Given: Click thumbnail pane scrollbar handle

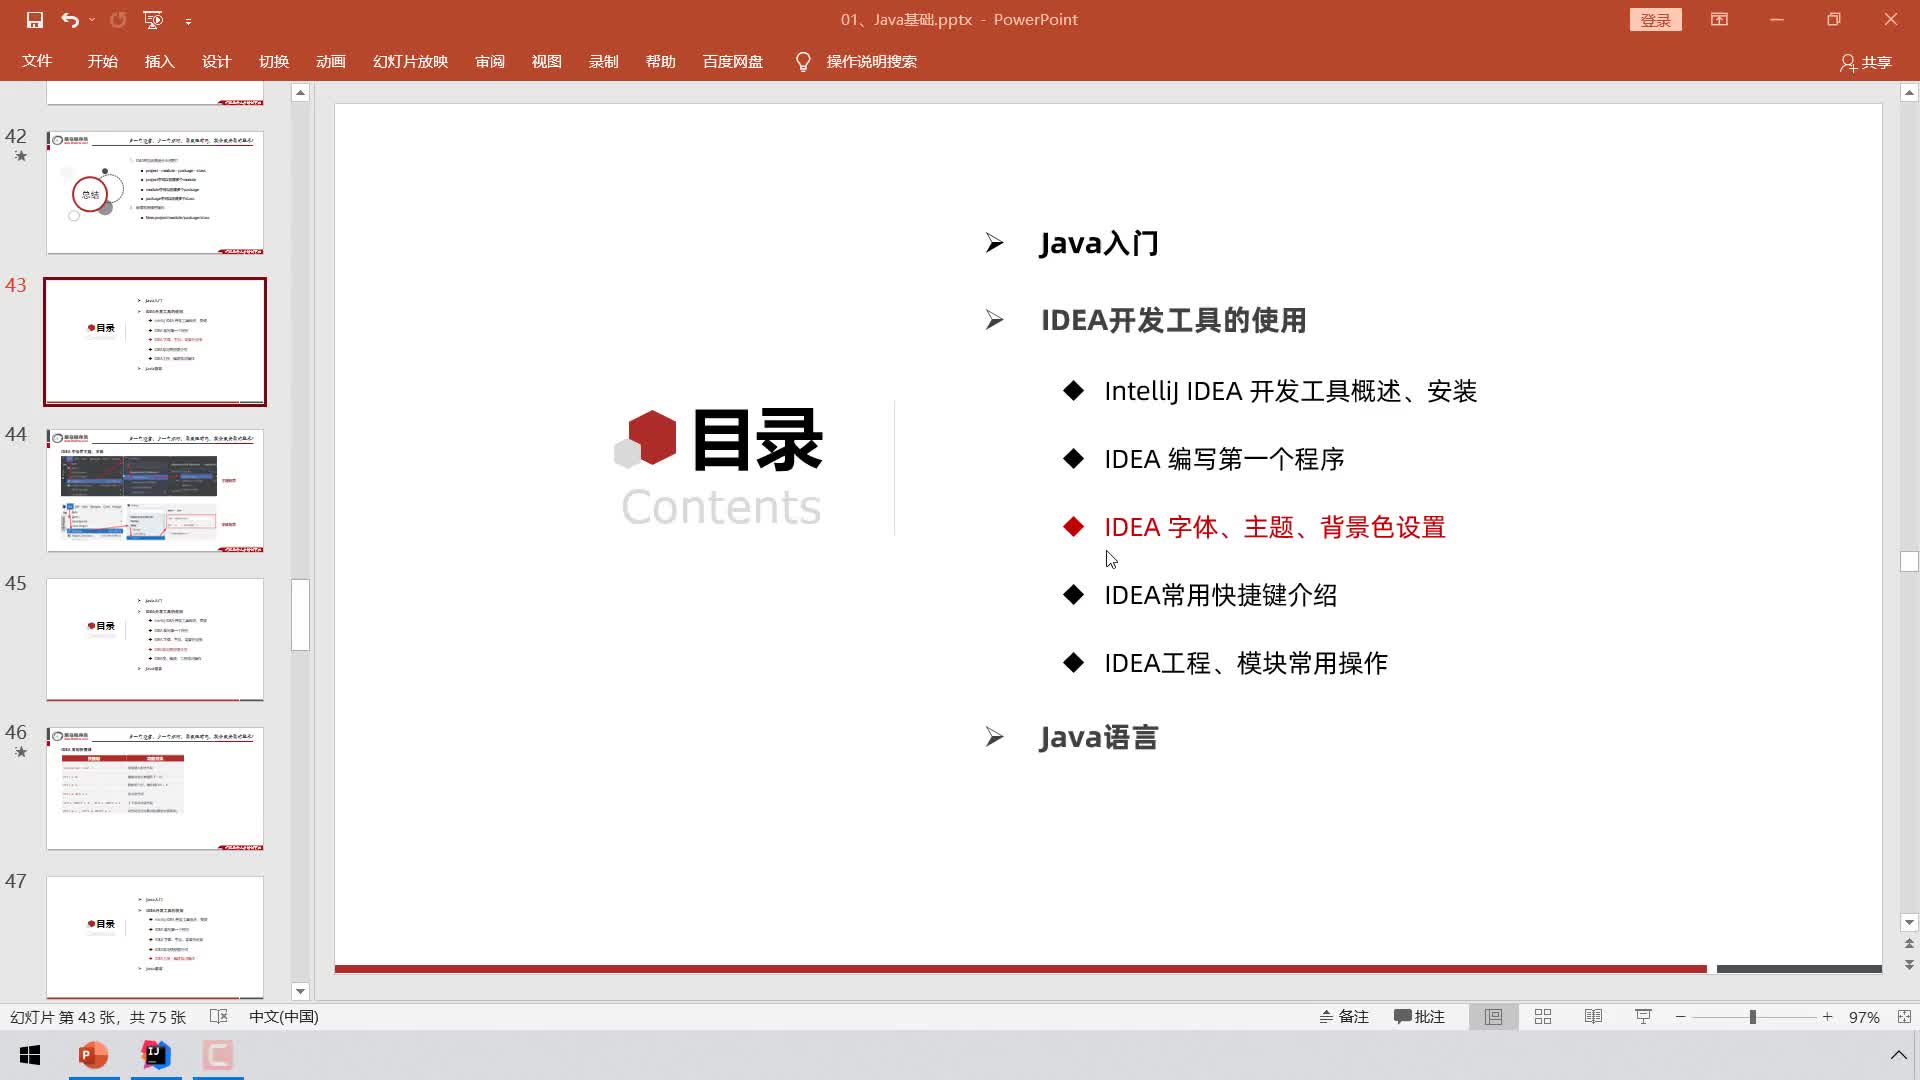Looking at the screenshot, I should point(300,615).
